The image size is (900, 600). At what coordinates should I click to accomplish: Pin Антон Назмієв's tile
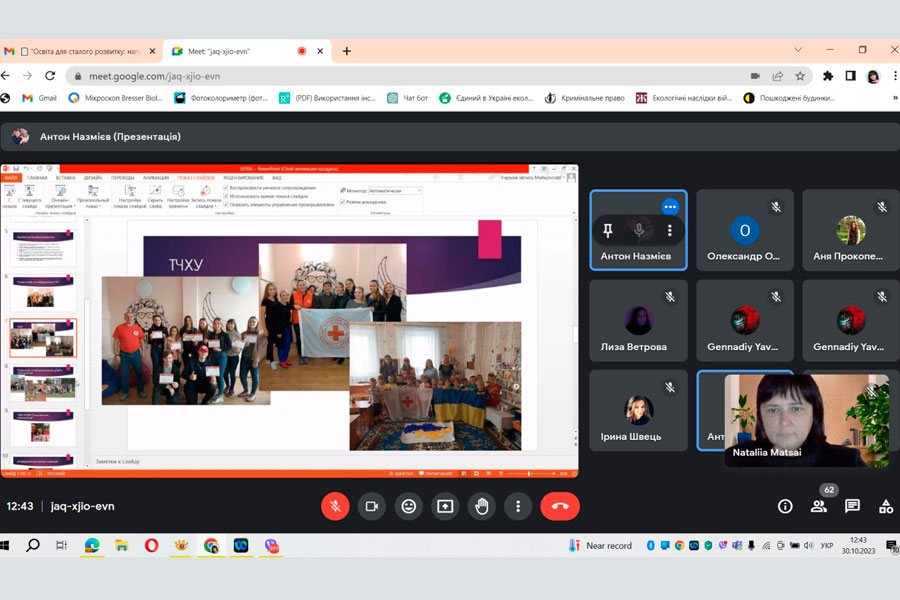click(x=608, y=230)
